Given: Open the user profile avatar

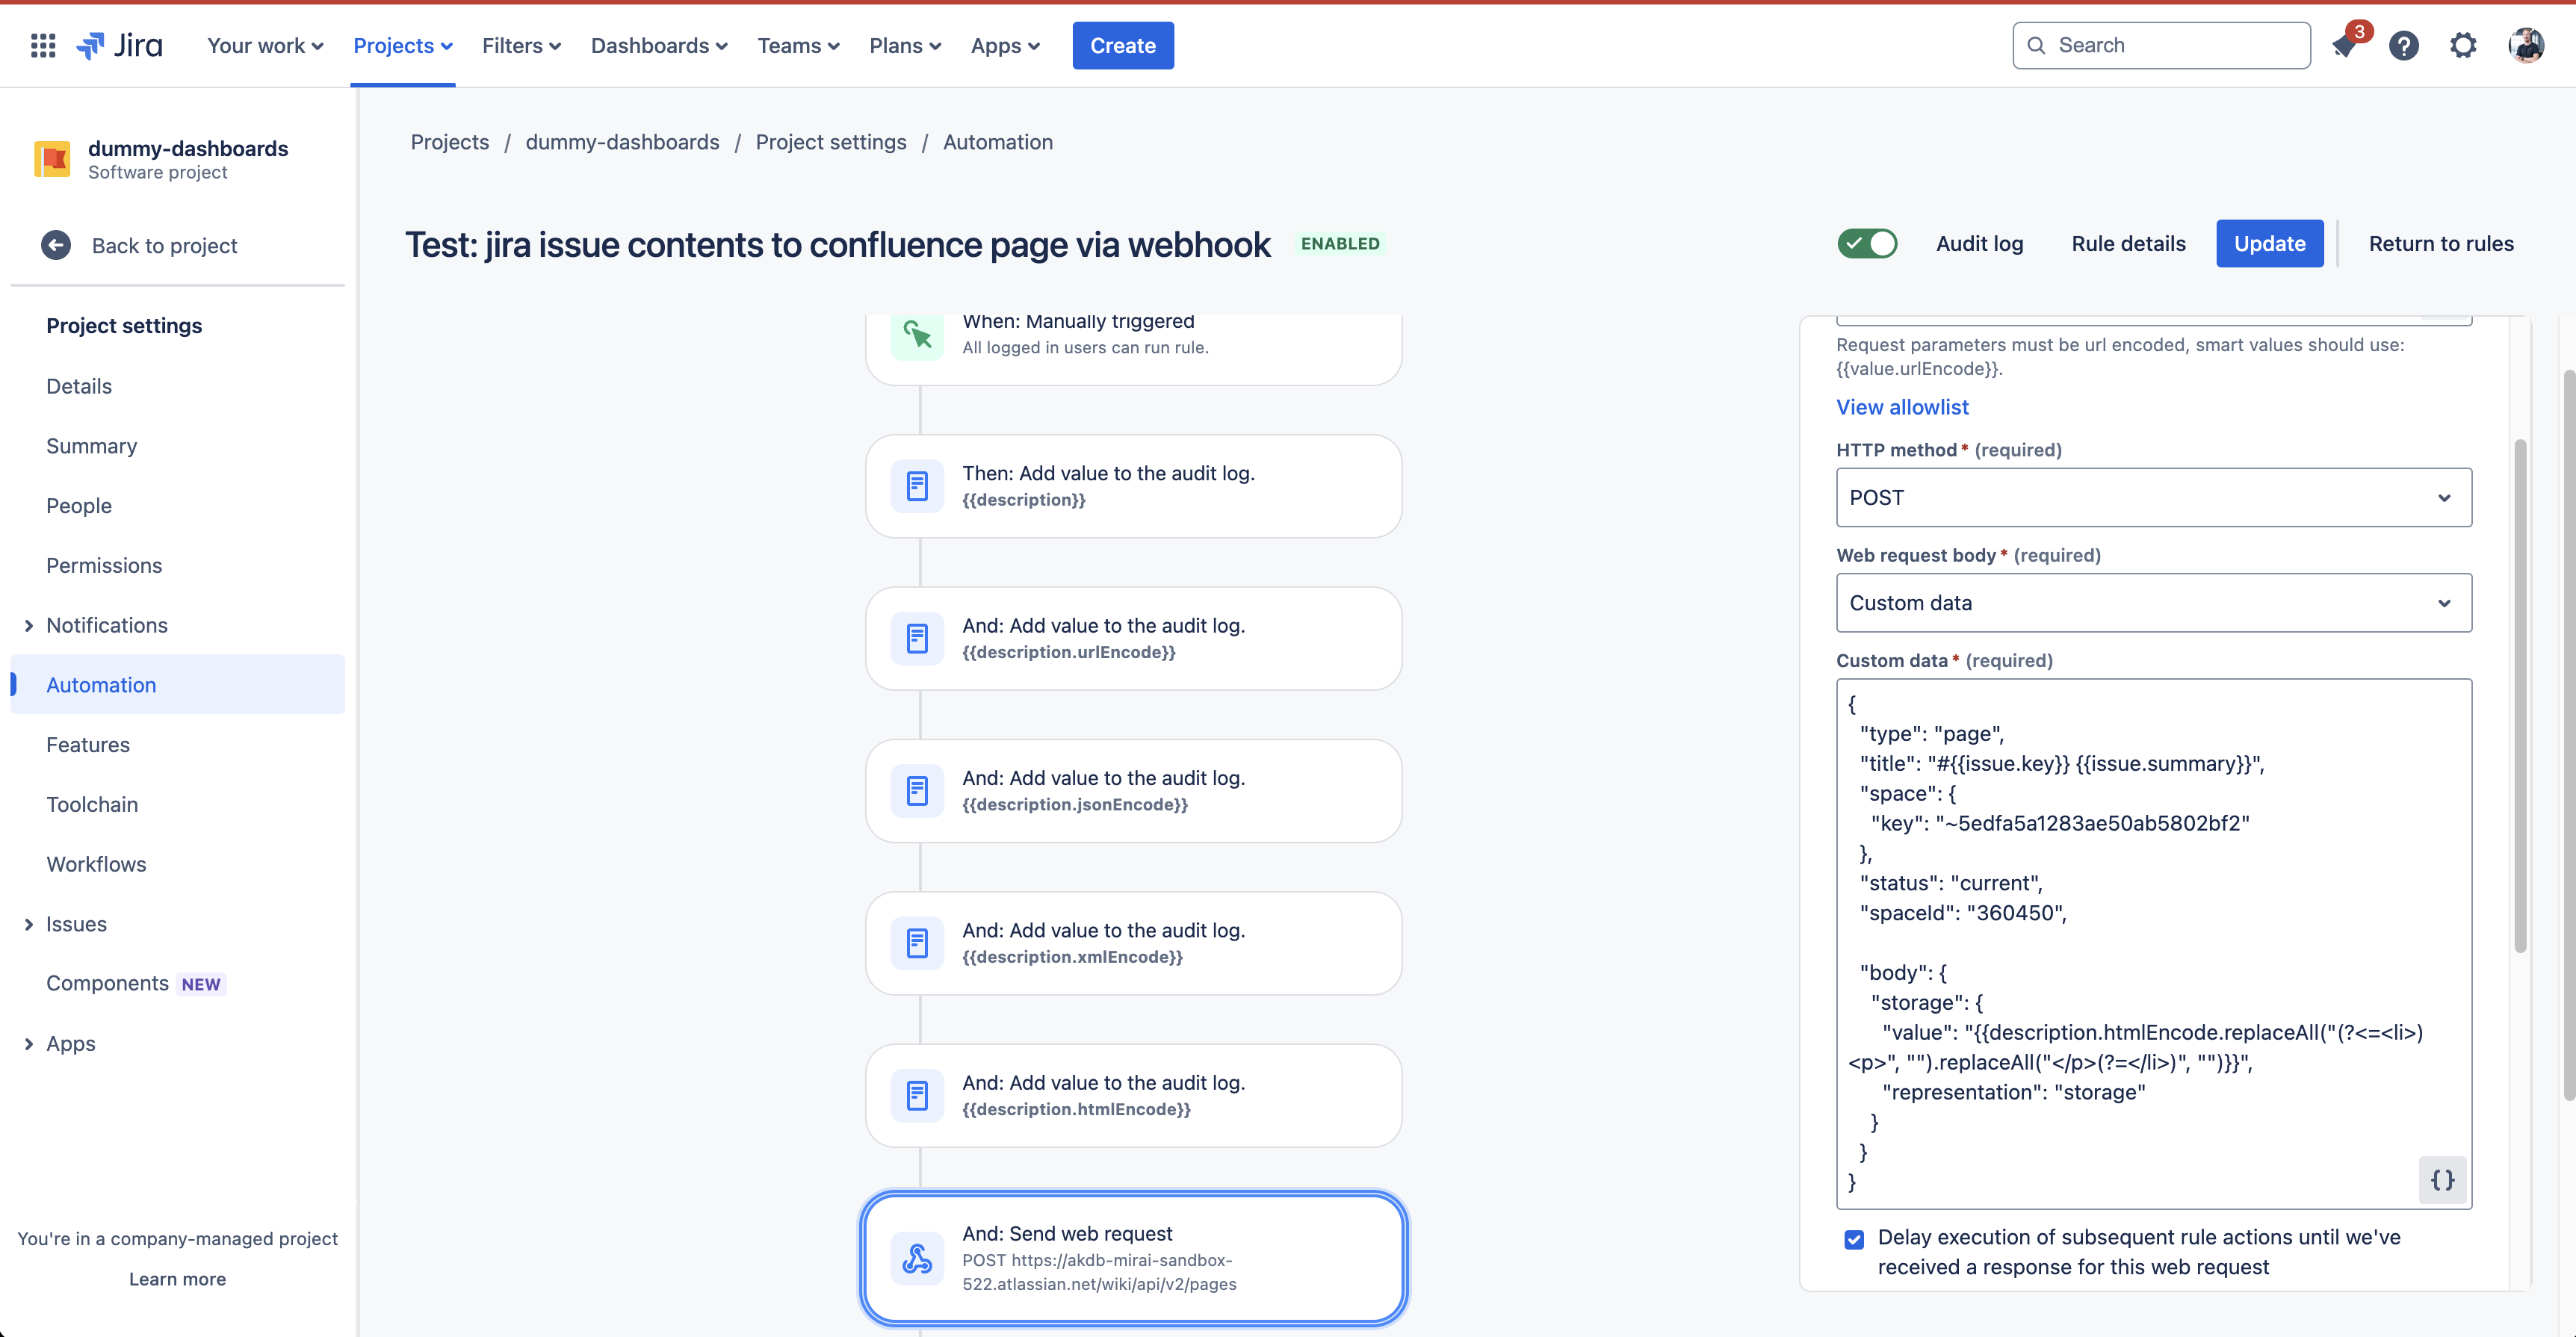Looking at the screenshot, I should [2526, 46].
